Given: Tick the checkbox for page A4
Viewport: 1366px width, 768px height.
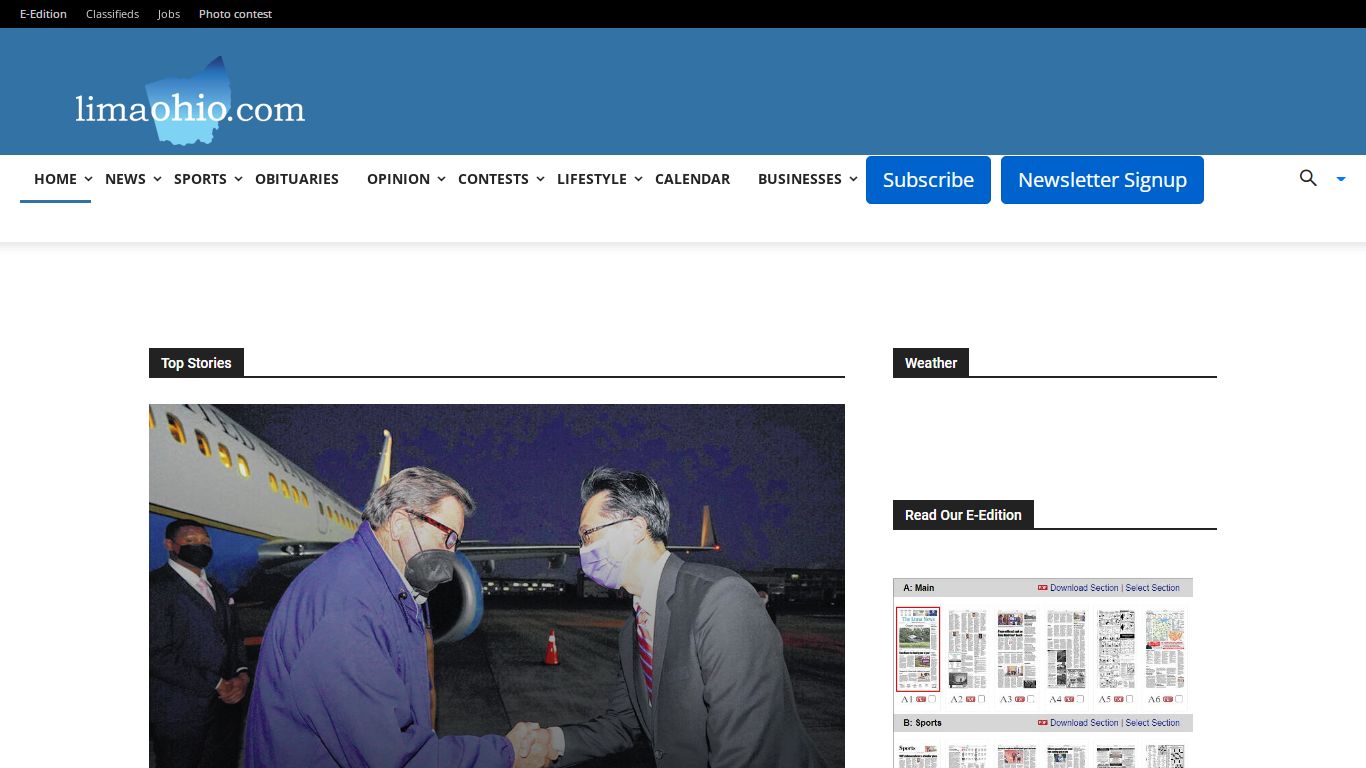Looking at the screenshot, I should pyautogui.click(x=1080, y=699).
